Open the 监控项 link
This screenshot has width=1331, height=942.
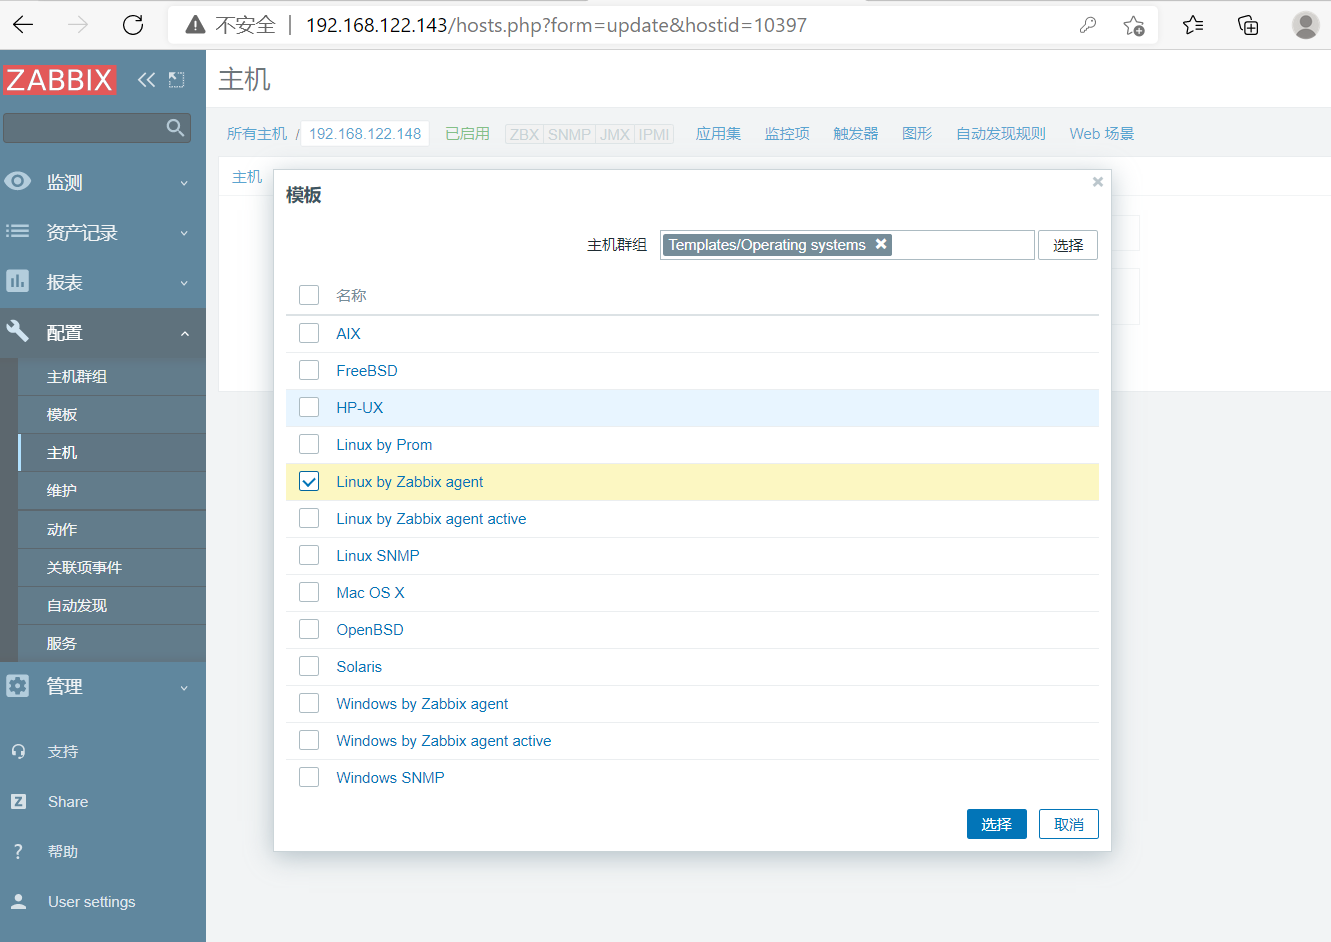[x=787, y=133]
